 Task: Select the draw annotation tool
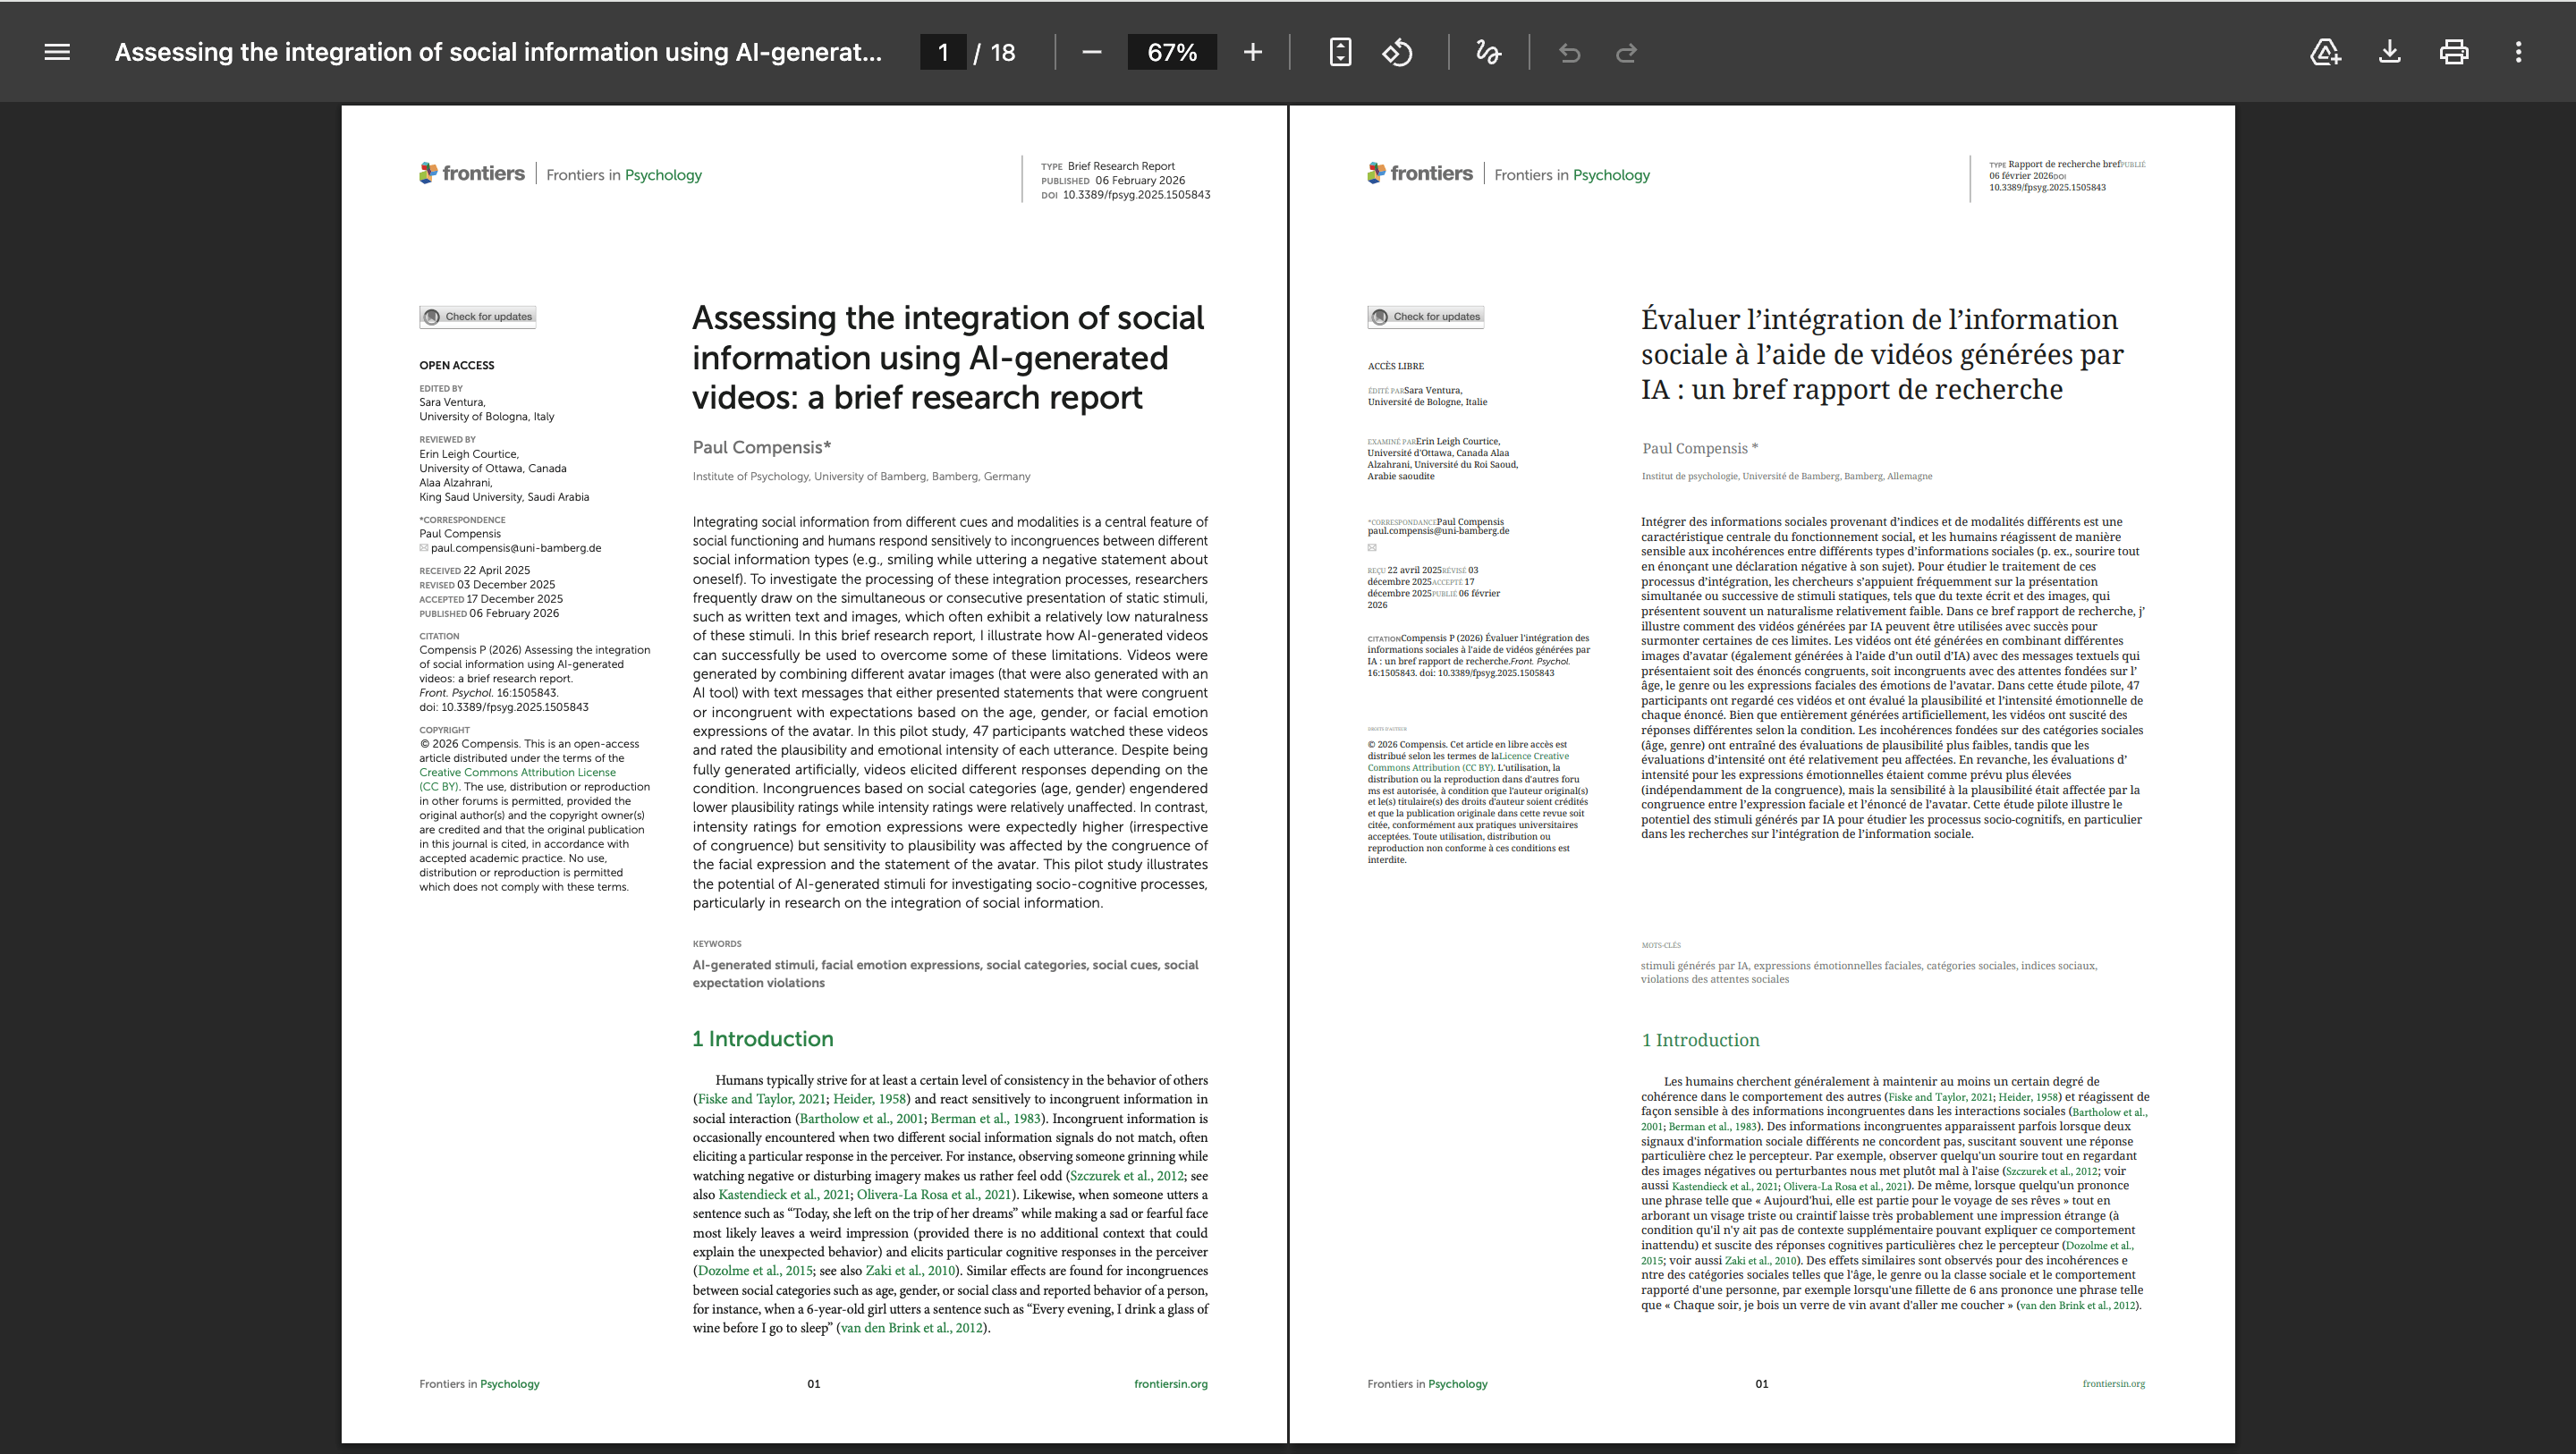1488,52
